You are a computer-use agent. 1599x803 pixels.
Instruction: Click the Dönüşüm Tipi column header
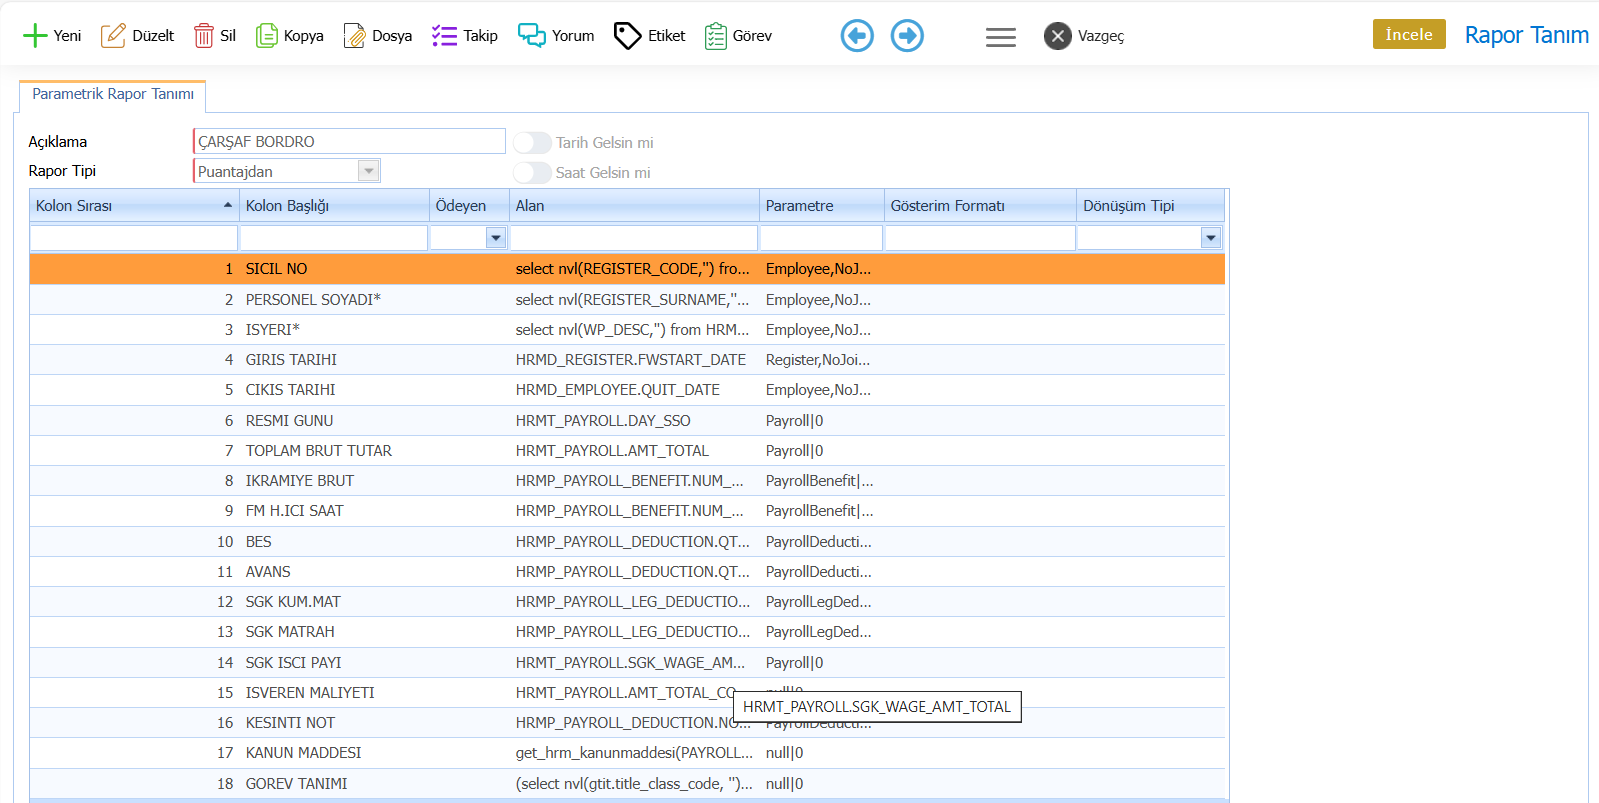[x=1150, y=206]
